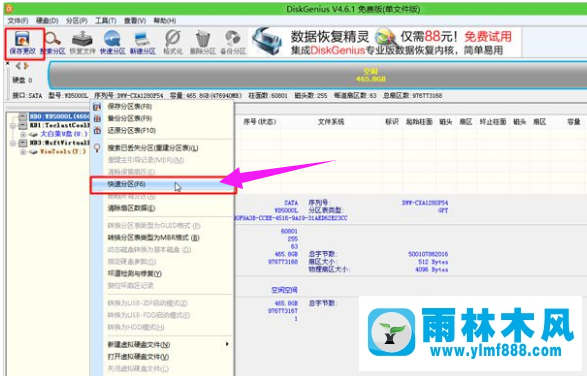The image size is (587, 376).
Task: Choose 新建虚拟硬盘文件 menu entry
Action: point(162,345)
